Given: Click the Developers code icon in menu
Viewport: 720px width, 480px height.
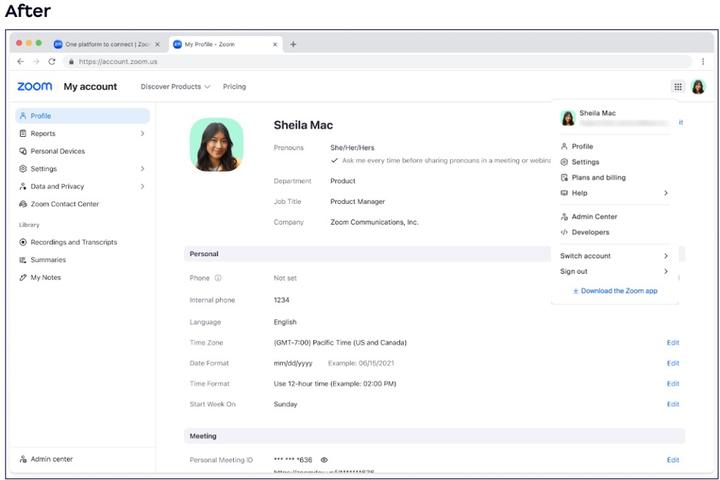Looking at the screenshot, I should click(x=564, y=232).
